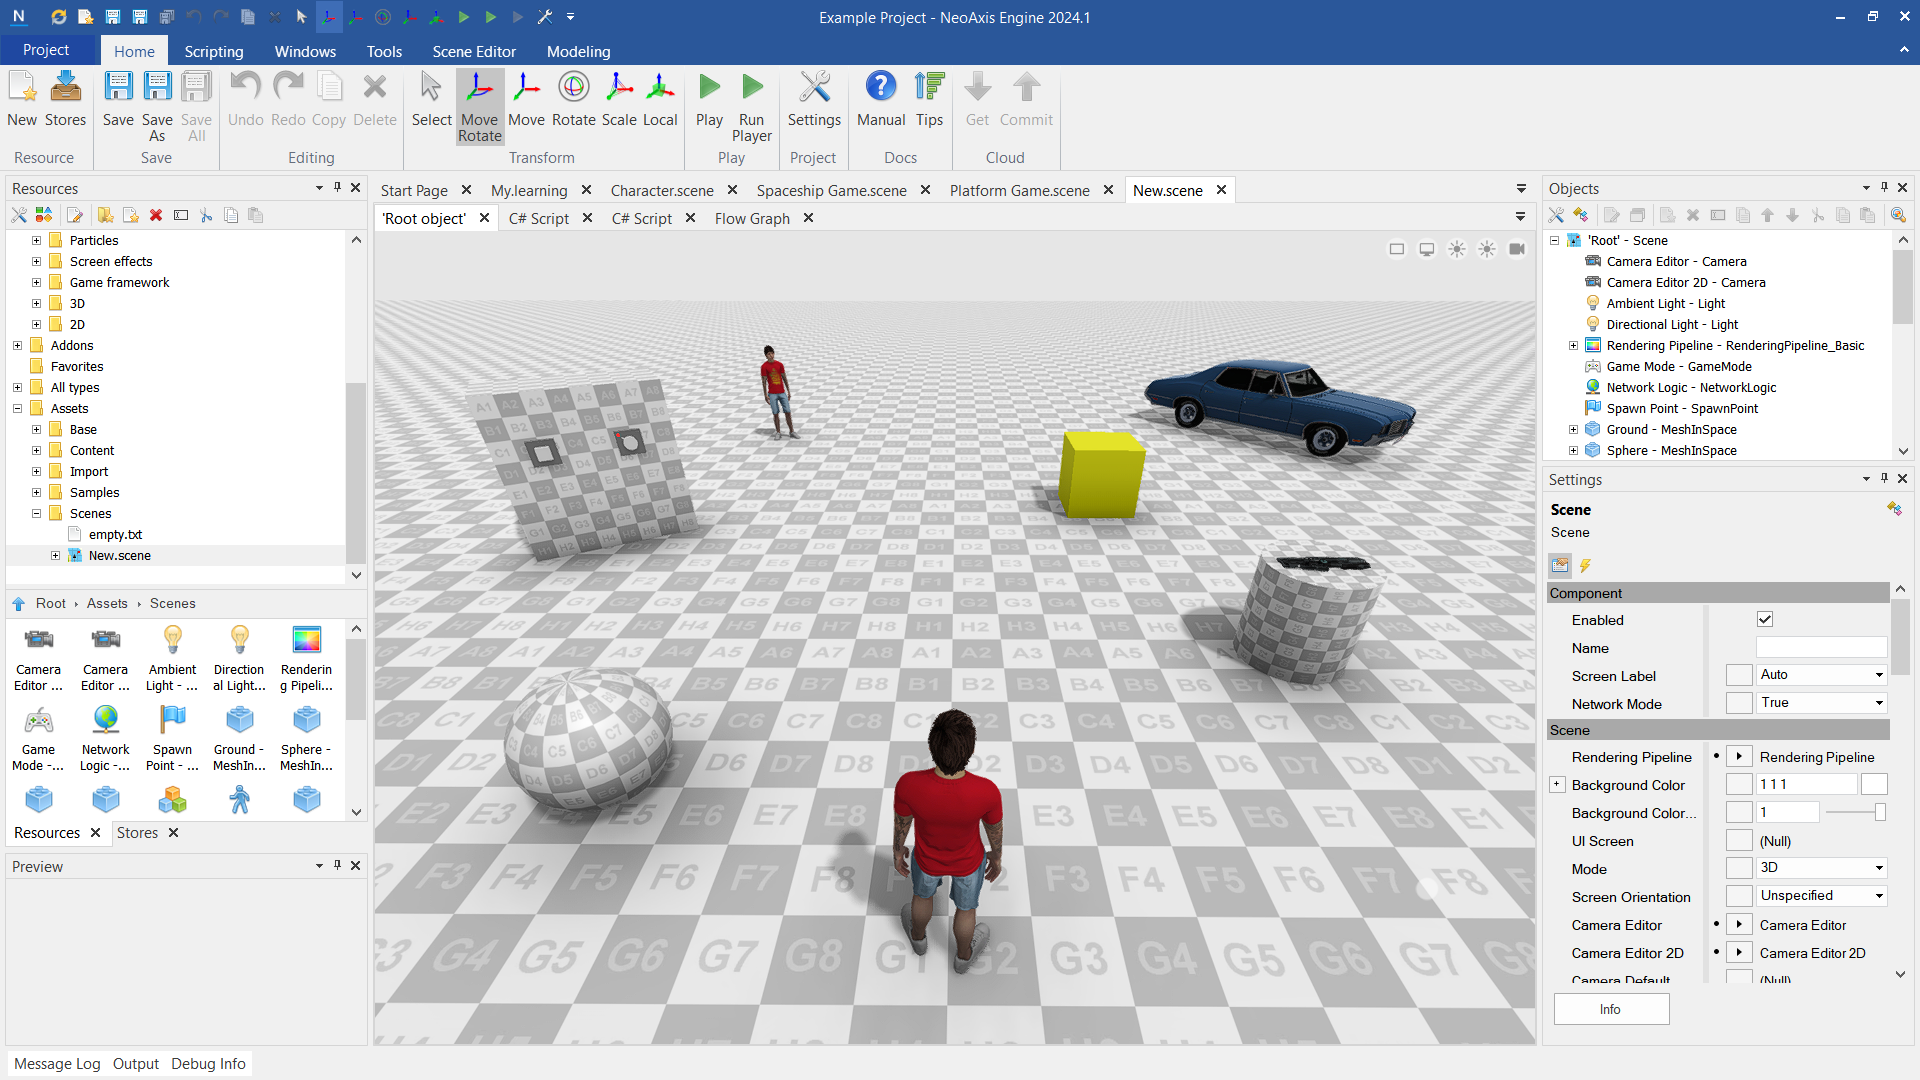Image resolution: width=1920 pixels, height=1080 pixels.
Task: Toggle the Screen Label property checkbox
Action: 1739,675
